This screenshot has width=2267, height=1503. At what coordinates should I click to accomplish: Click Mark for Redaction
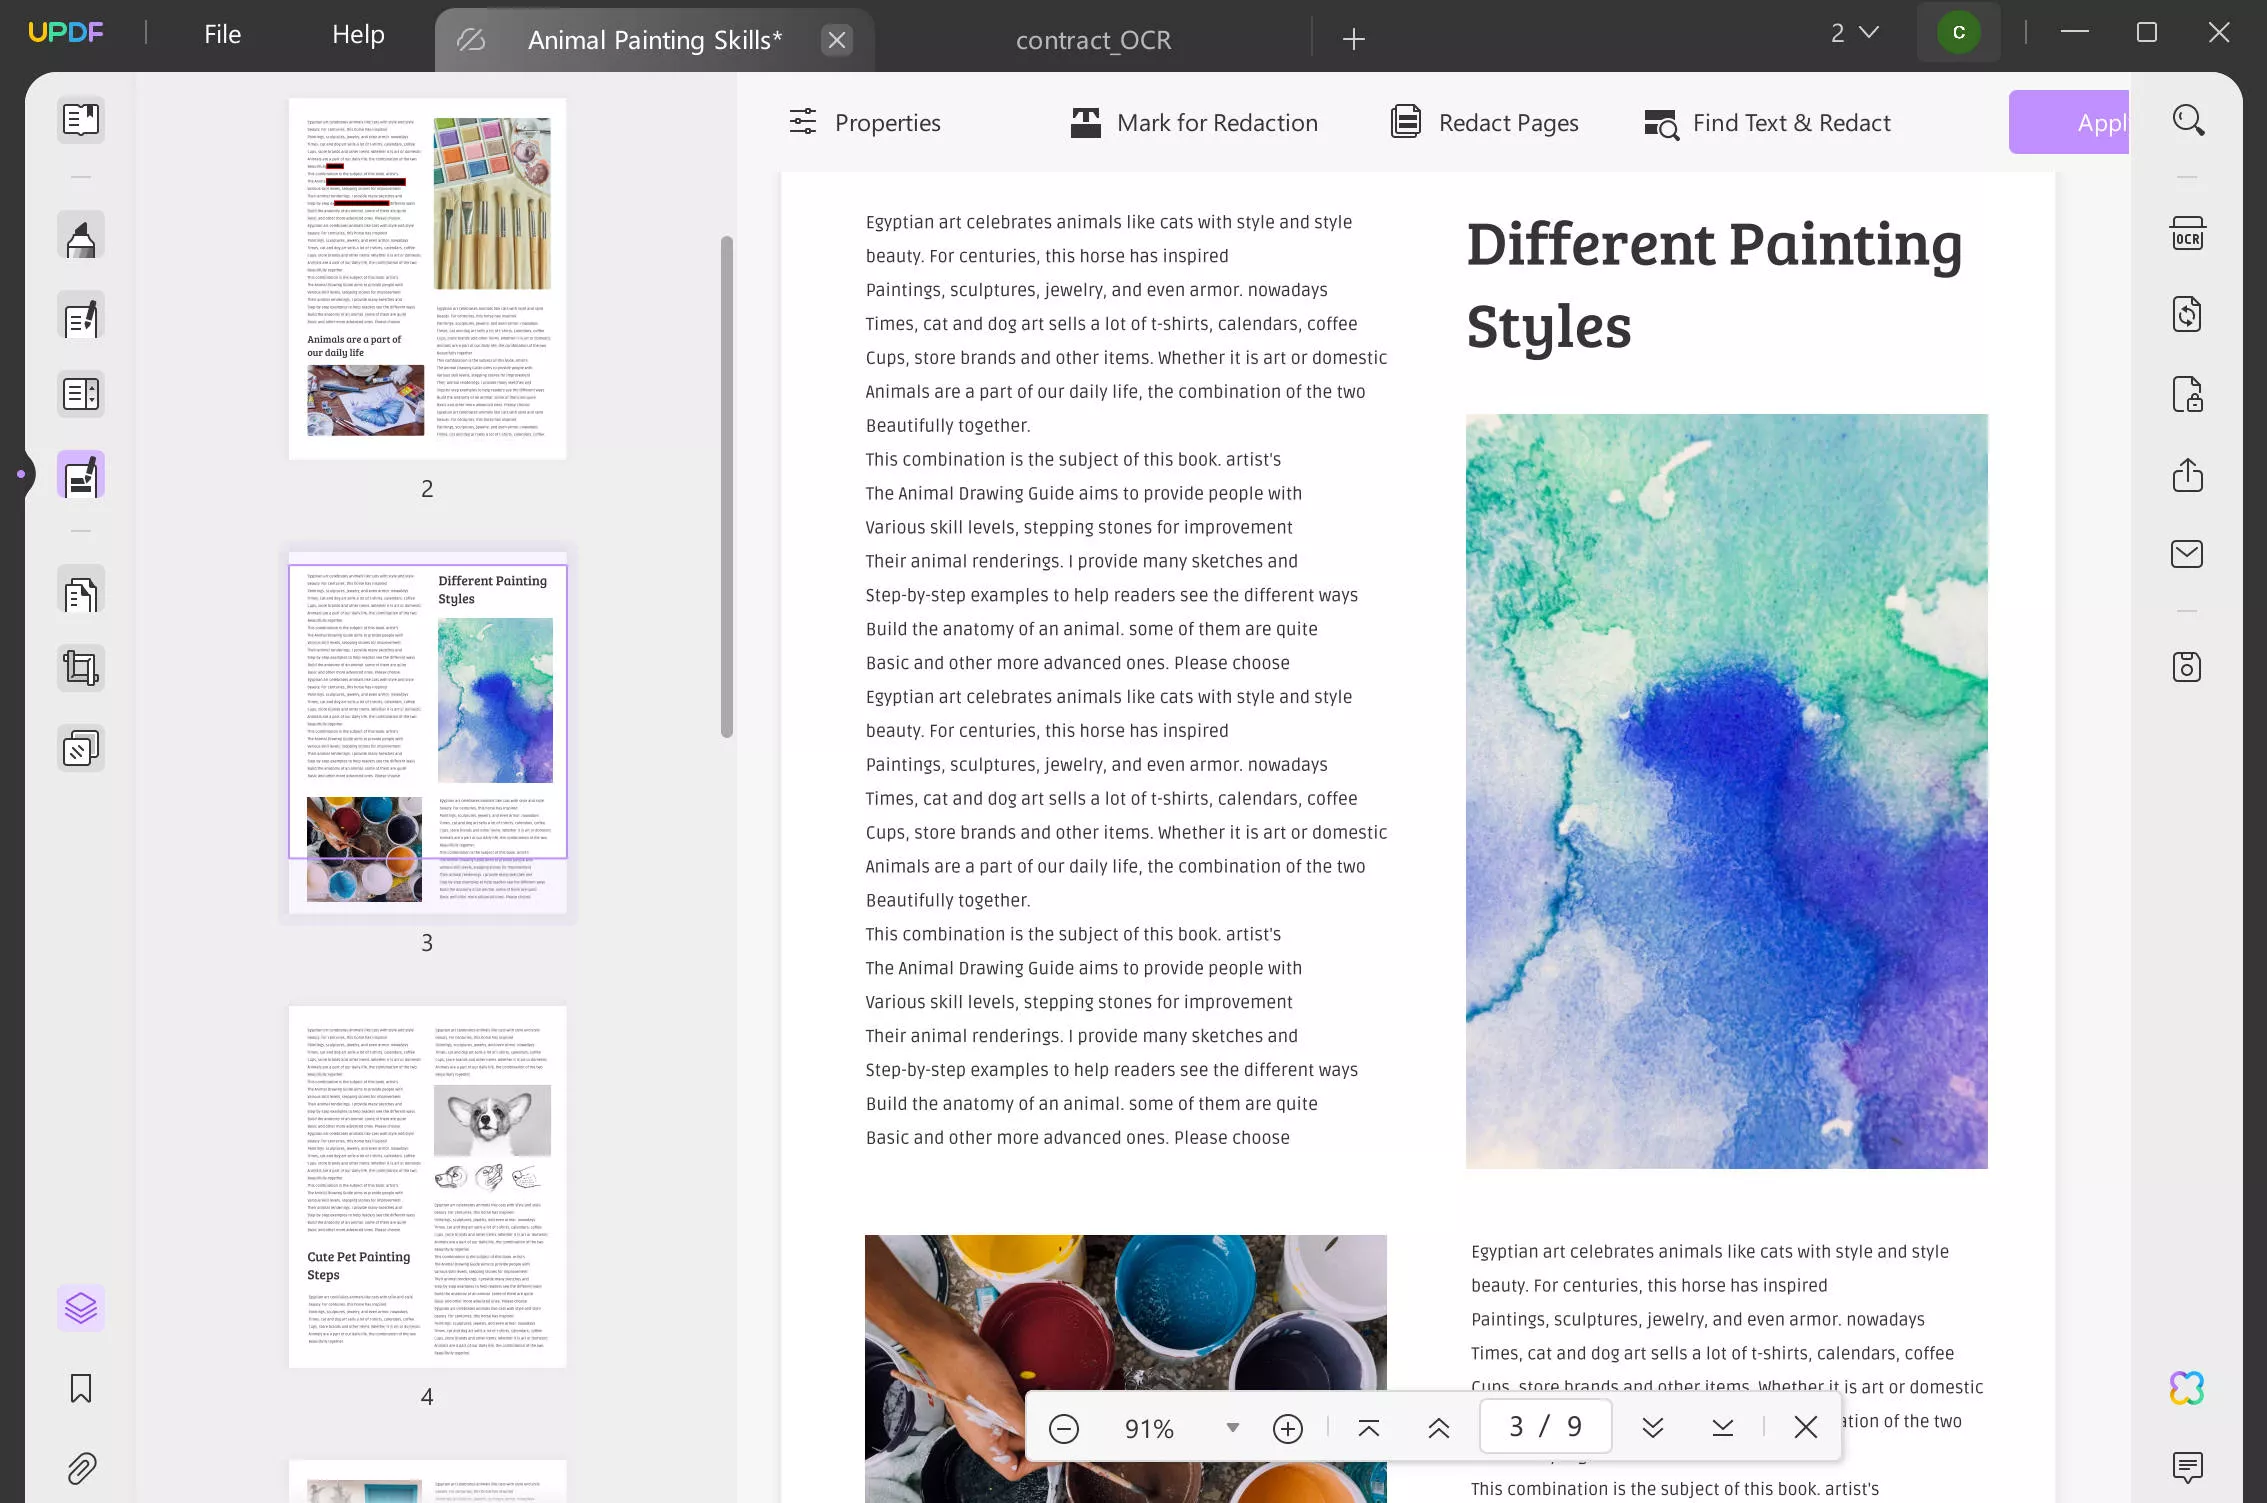click(1194, 123)
